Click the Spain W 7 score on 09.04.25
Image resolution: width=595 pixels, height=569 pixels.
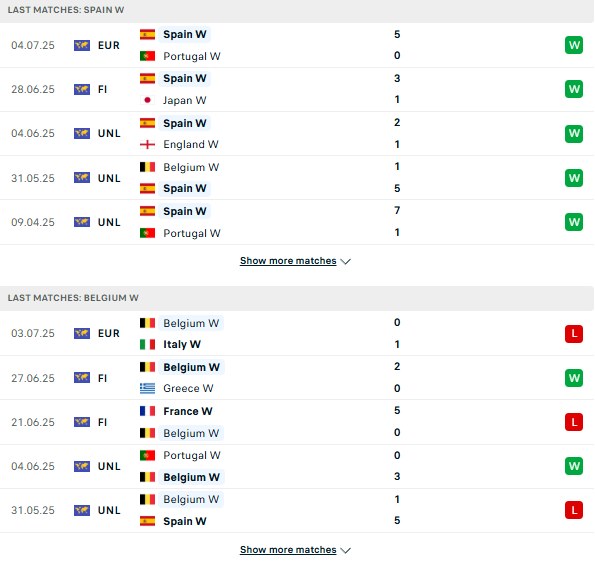click(x=397, y=211)
